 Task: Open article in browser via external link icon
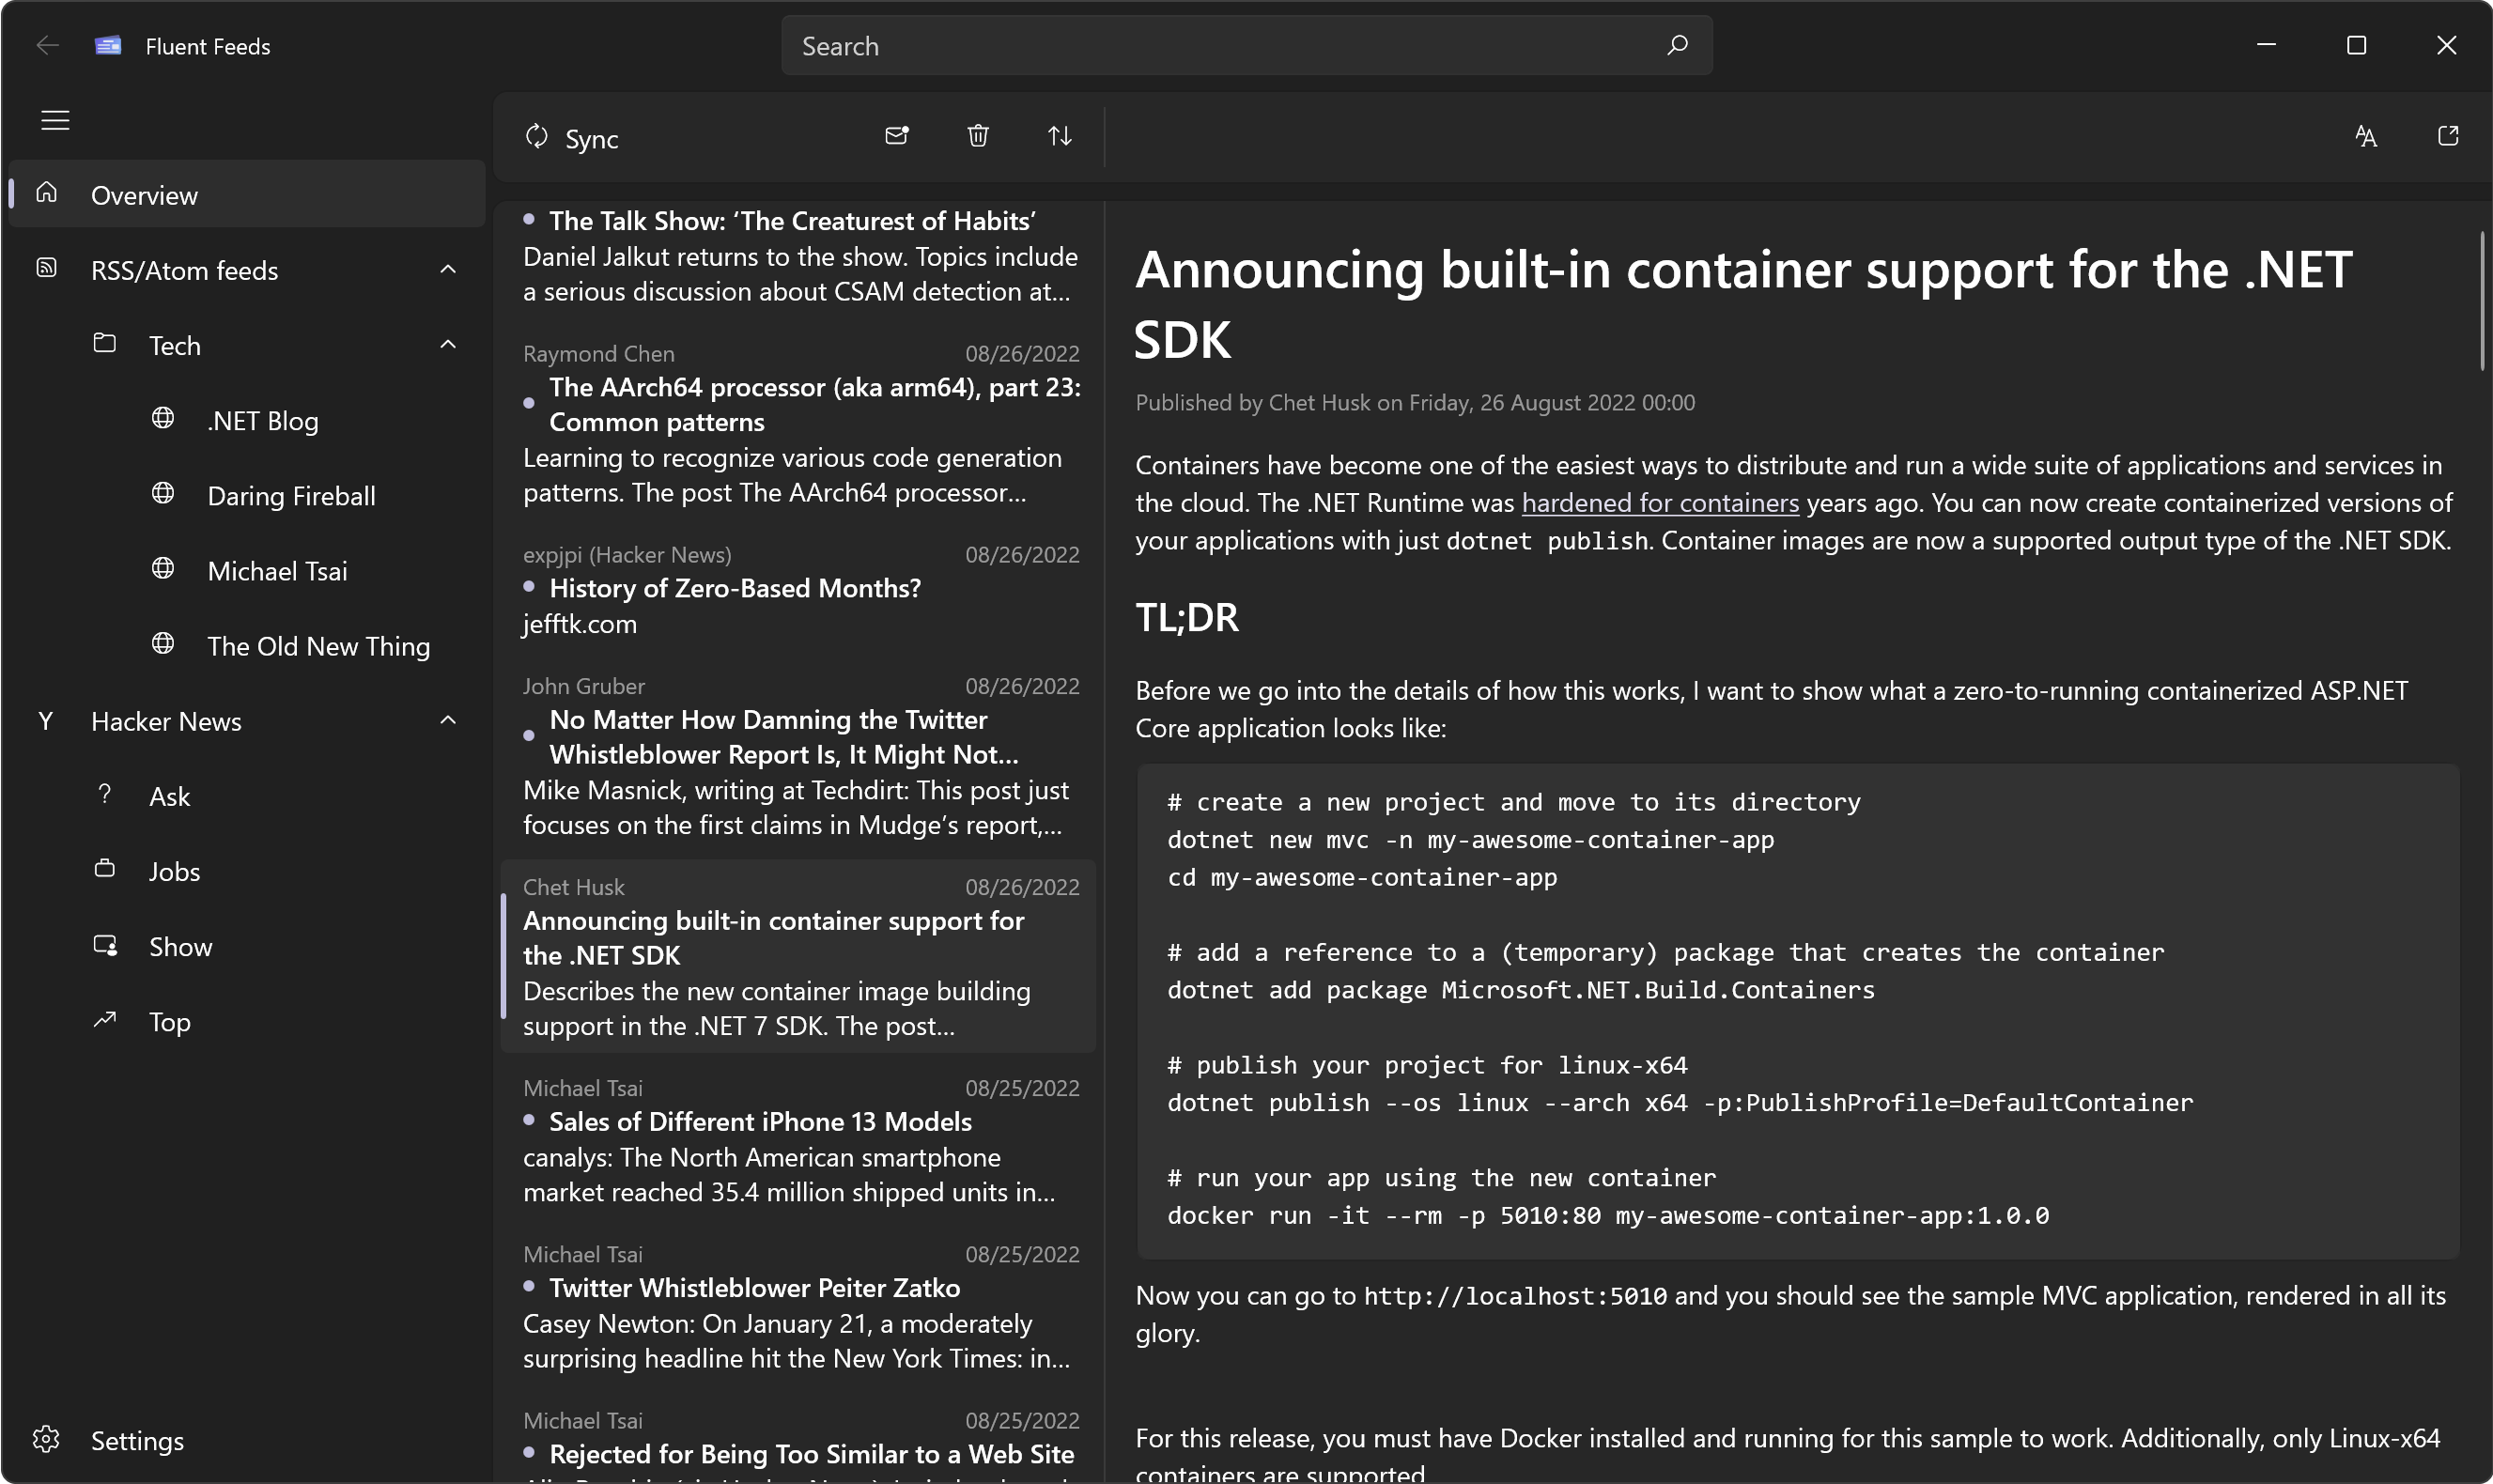point(2447,136)
